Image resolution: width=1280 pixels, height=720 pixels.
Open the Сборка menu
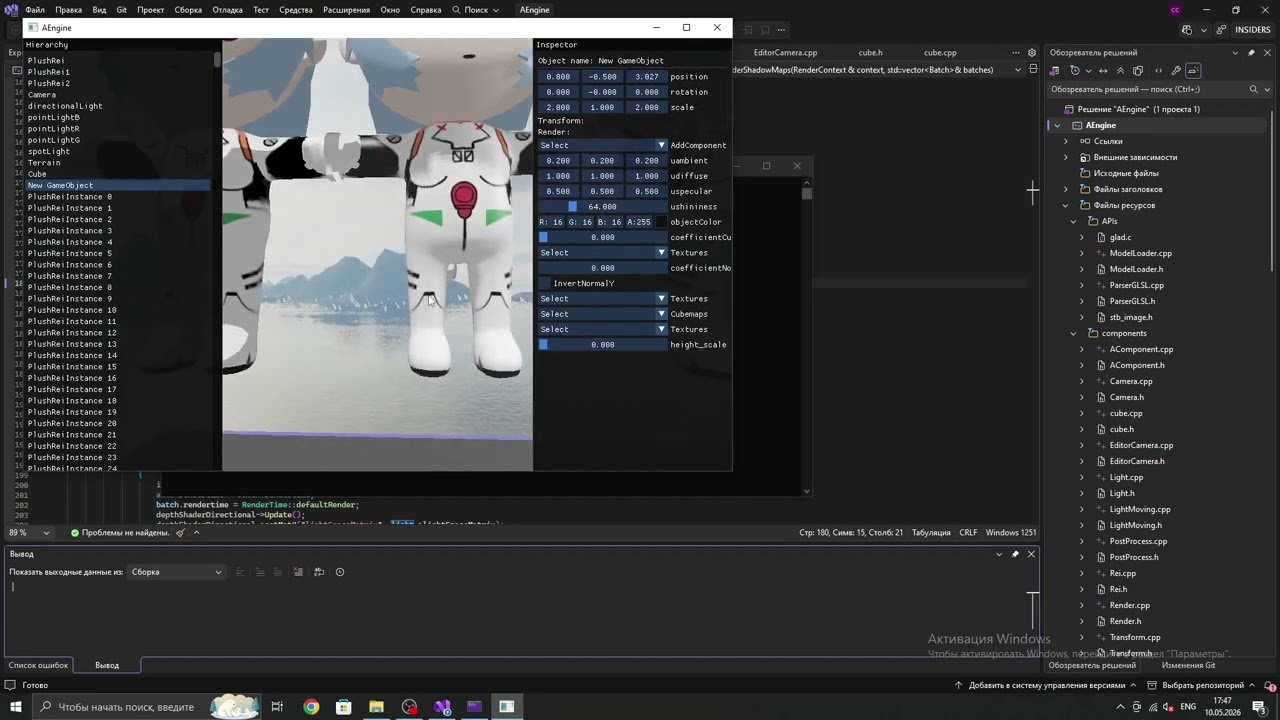[x=188, y=10]
